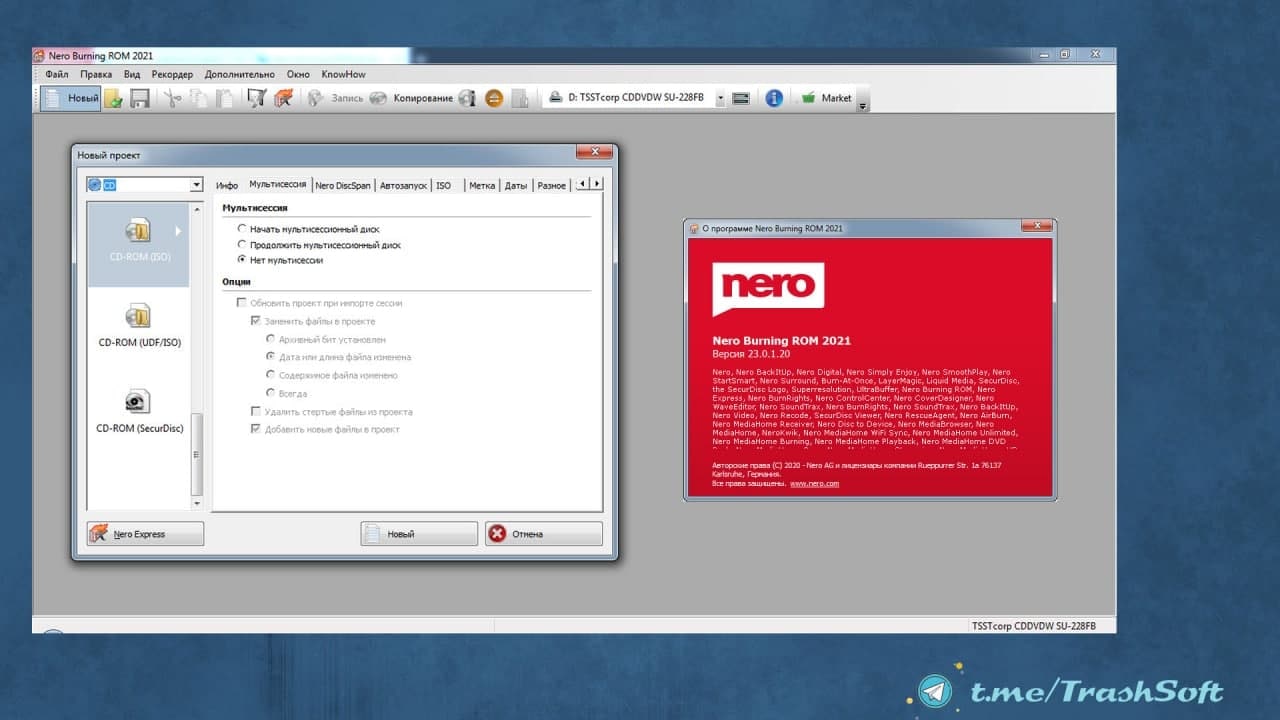This screenshot has width=1280, height=720.
Task: Click the Запись burn toolbar button
Action: pyautogui.click(x=335, y=98)
